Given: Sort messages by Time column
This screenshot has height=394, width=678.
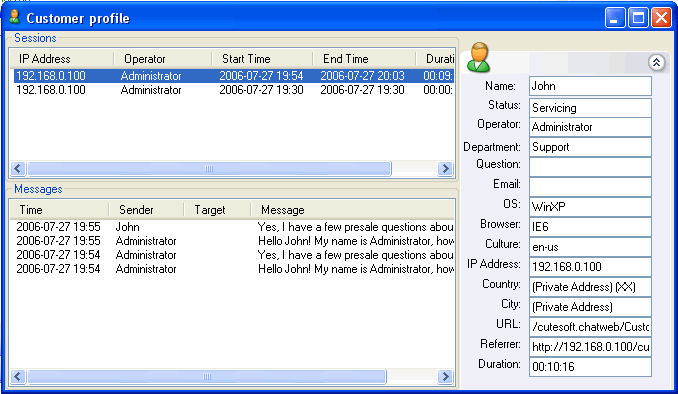Looking at the screenshot, I should click(x=59, y=210).
